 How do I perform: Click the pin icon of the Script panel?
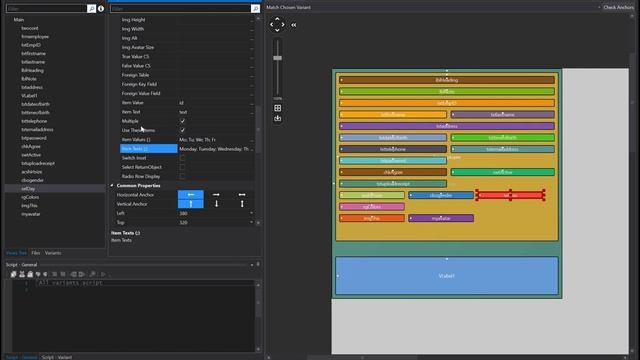258,264
